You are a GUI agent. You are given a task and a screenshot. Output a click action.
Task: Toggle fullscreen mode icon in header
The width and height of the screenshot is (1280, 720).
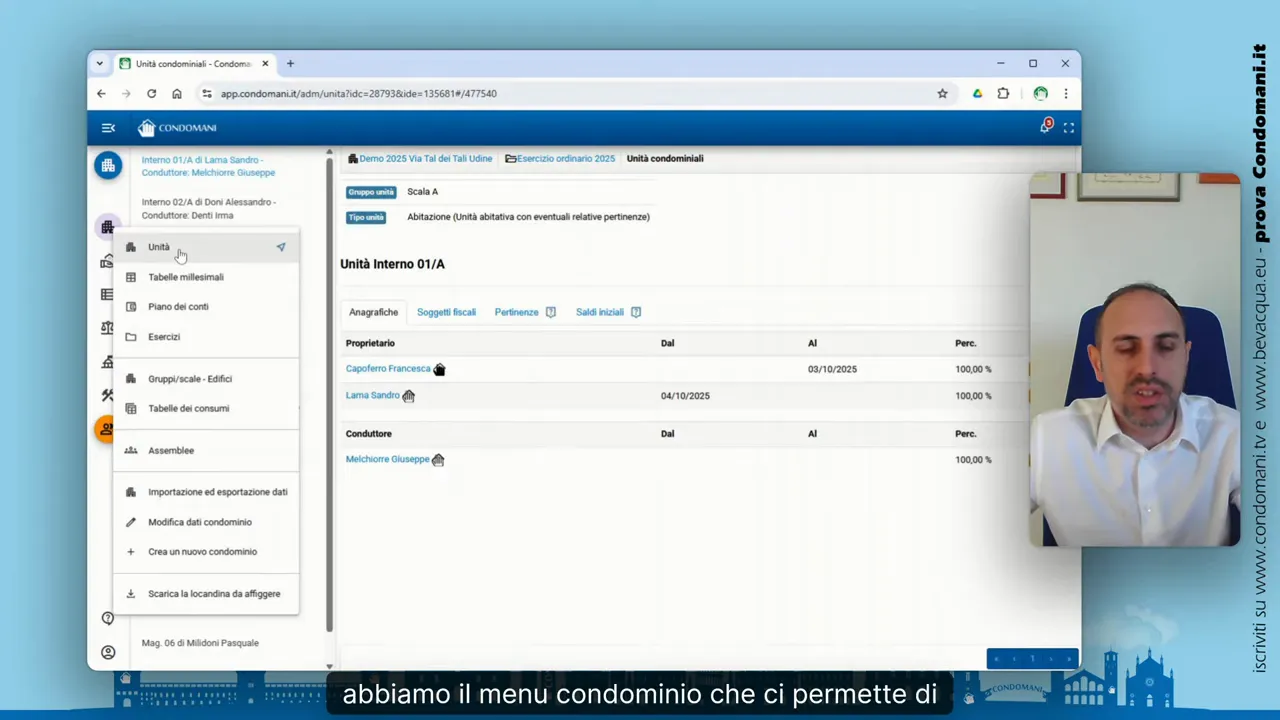click(1069, 128)
